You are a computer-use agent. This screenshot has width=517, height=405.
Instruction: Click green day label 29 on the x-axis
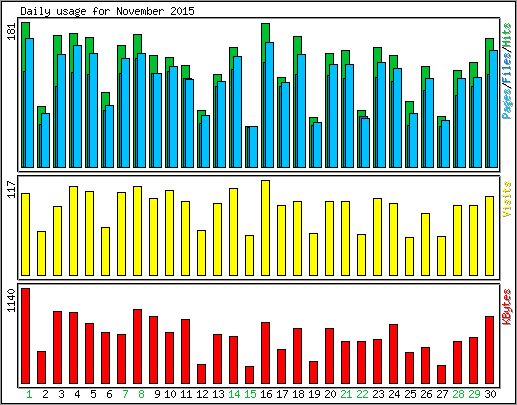(x=474, y=394)
